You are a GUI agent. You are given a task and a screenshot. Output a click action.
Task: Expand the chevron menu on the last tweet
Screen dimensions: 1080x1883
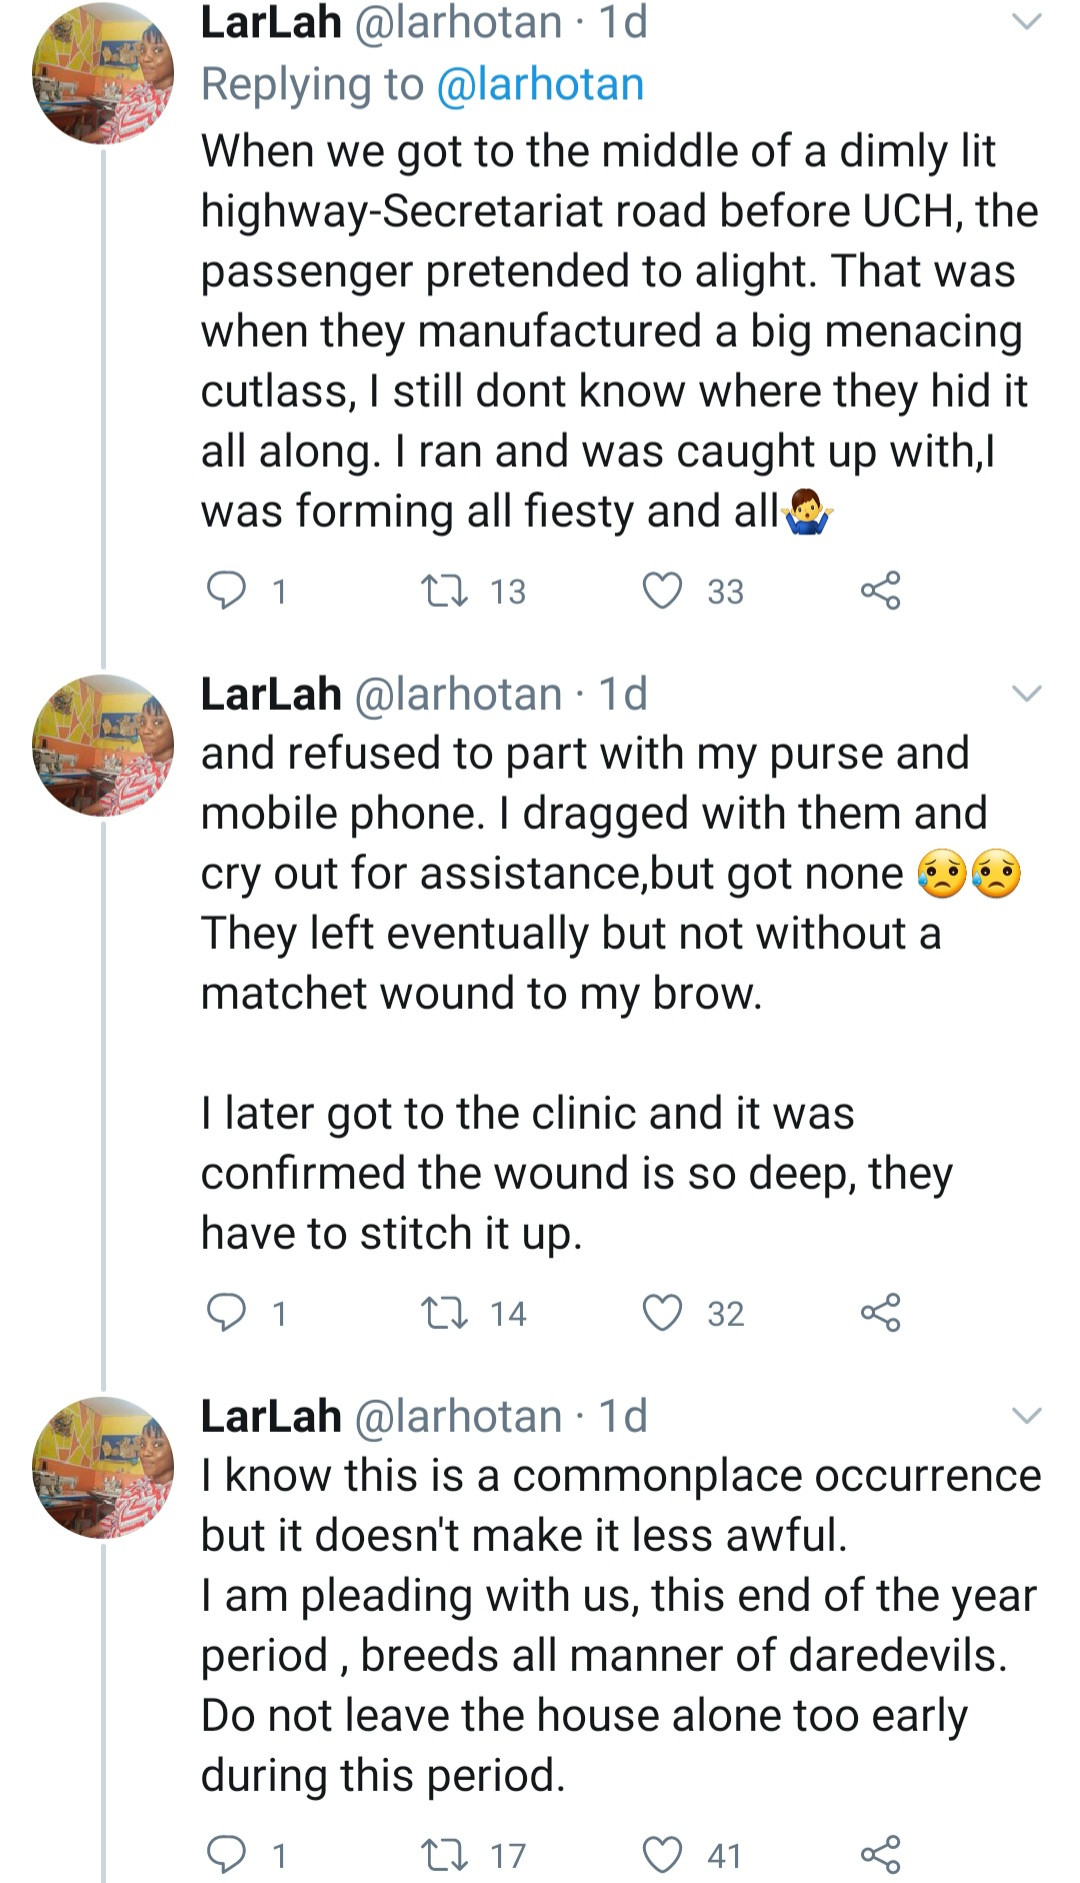pos(1027,1415)
